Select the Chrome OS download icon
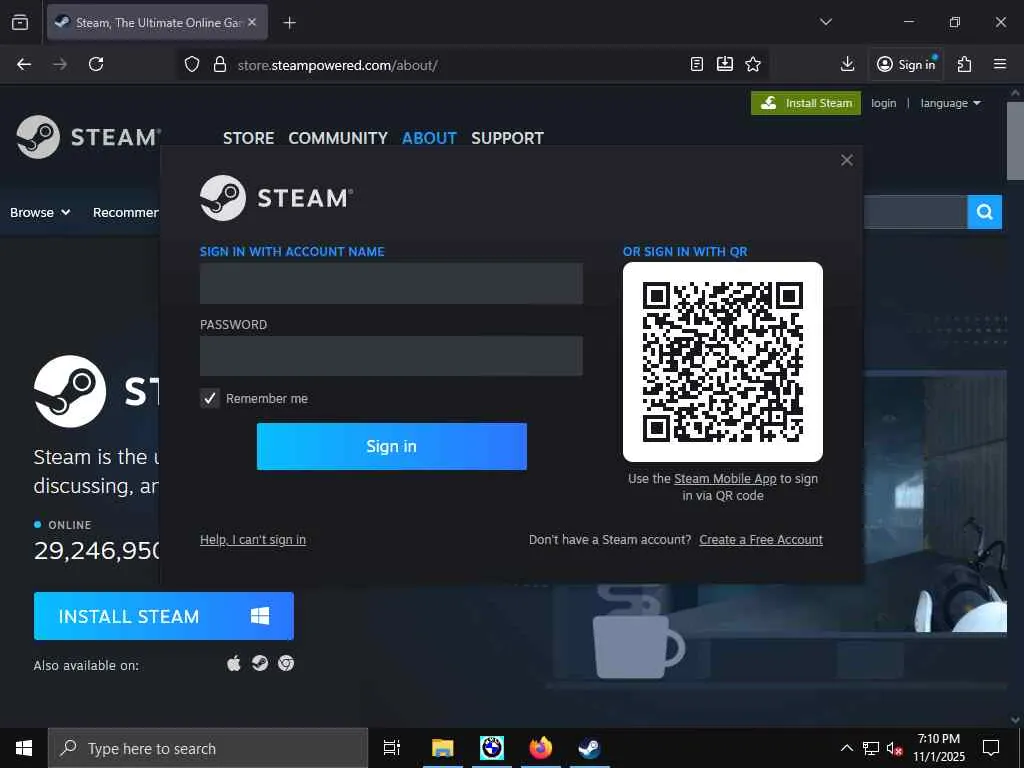1024x768 pixels. [286, 664]
